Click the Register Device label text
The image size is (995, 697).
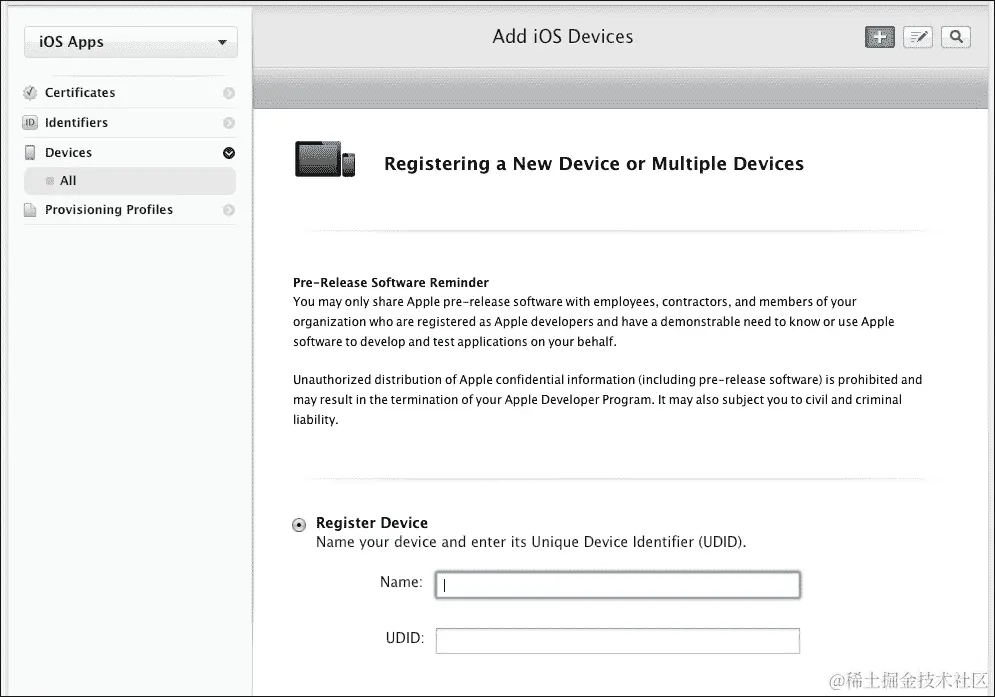click(372, 522)
